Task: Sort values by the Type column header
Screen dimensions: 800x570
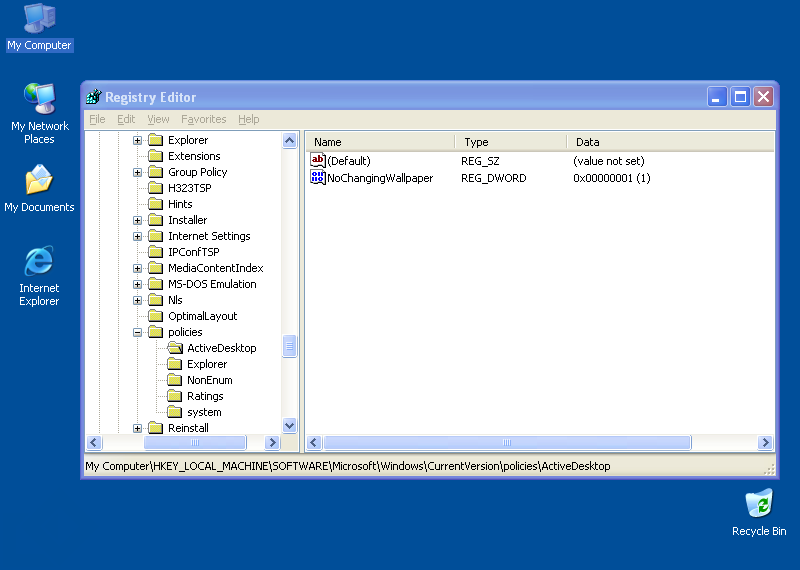Action: (x=510, y=142)
